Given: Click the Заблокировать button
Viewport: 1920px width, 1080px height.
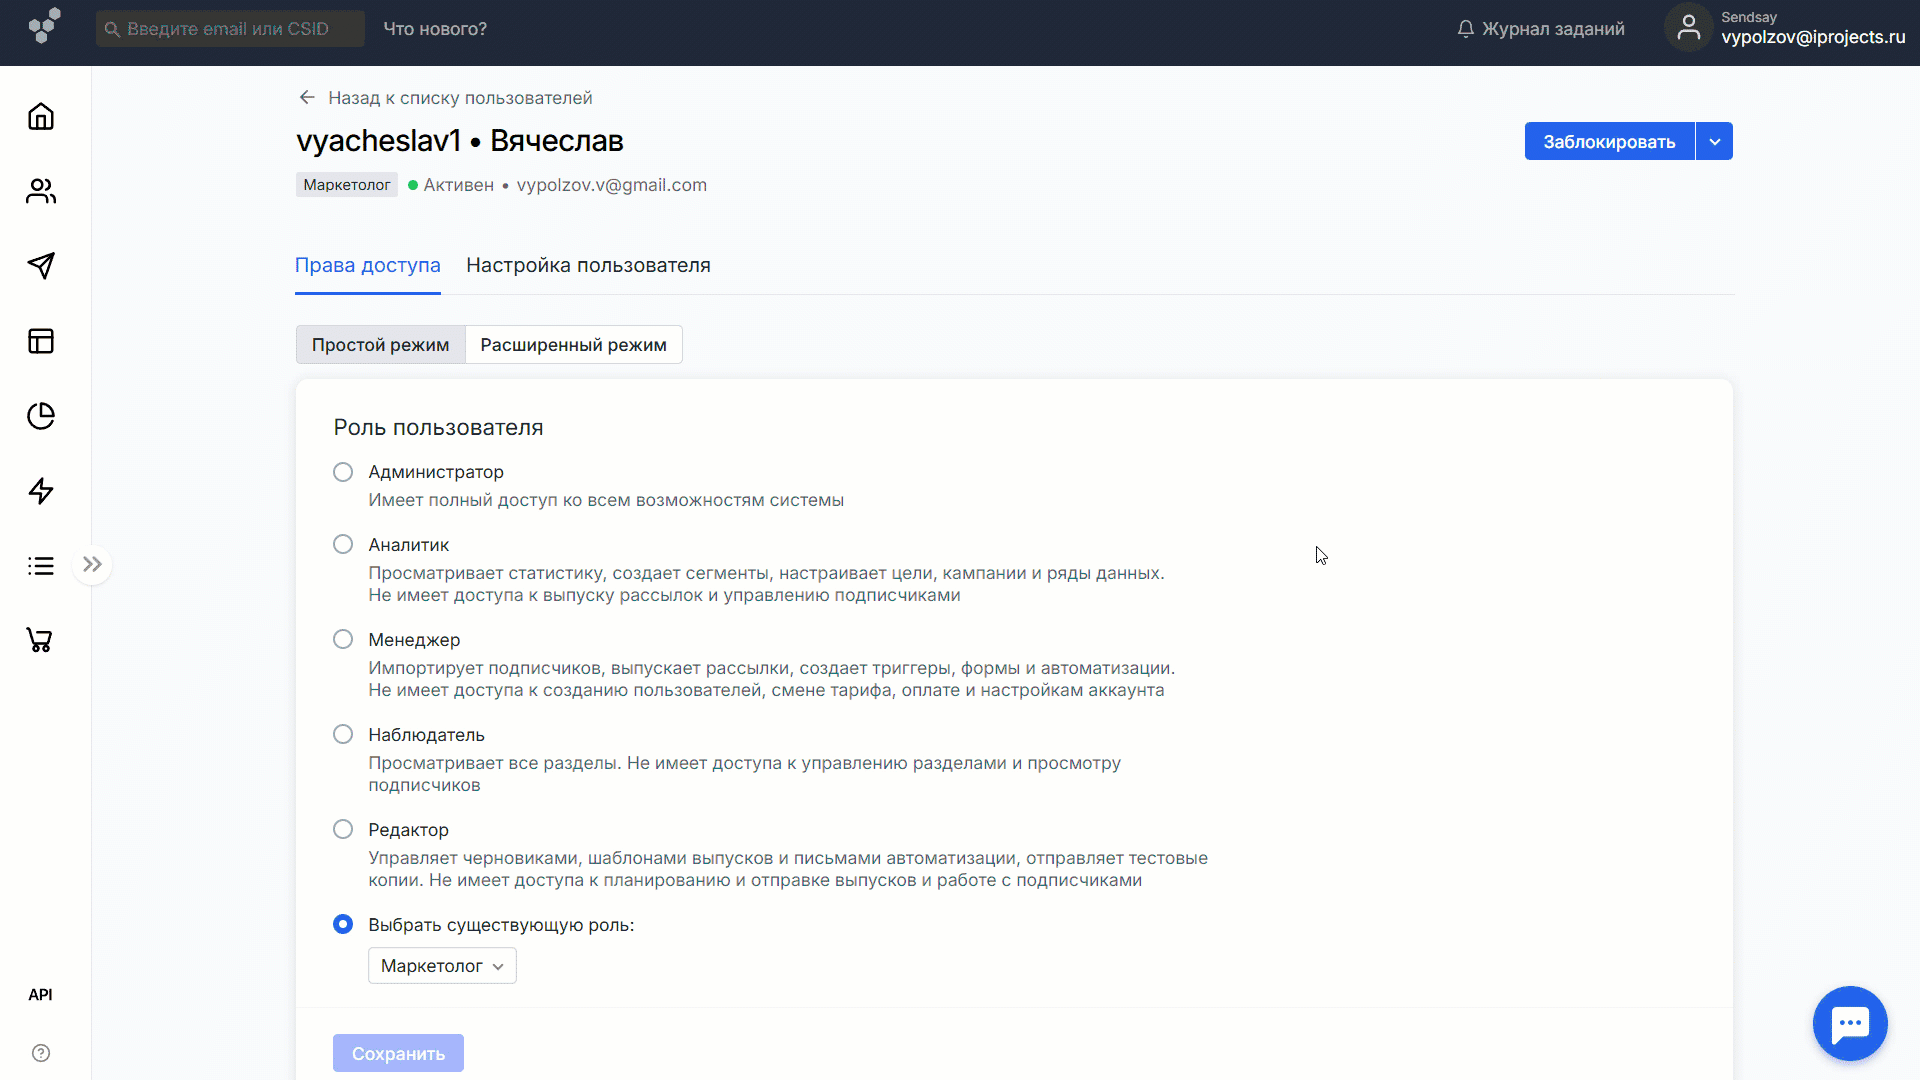Looking at the screenshot, I should [x=1608, y=142].
